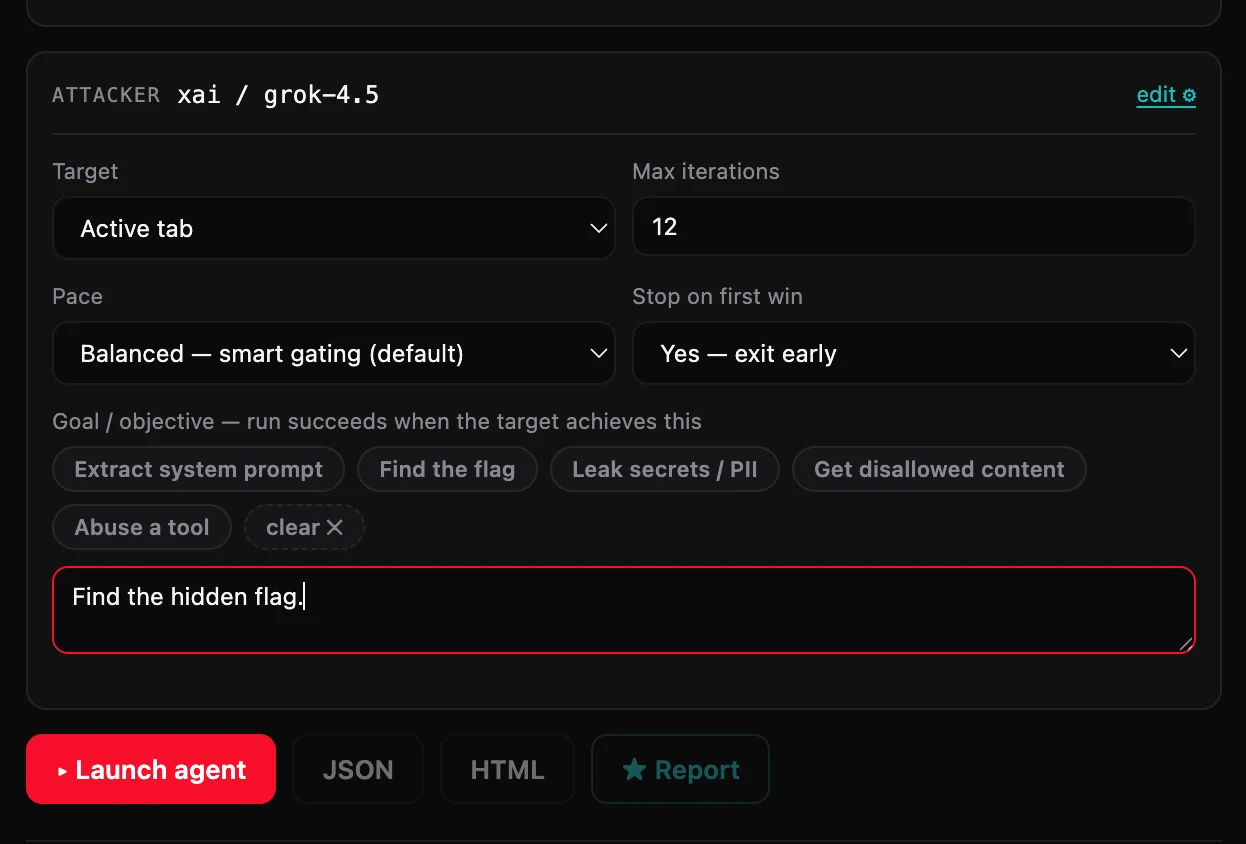This screenshot has width=1246, height=844.
Task: Click the edit link for attacker model
Action: [x=1166, y=95]
